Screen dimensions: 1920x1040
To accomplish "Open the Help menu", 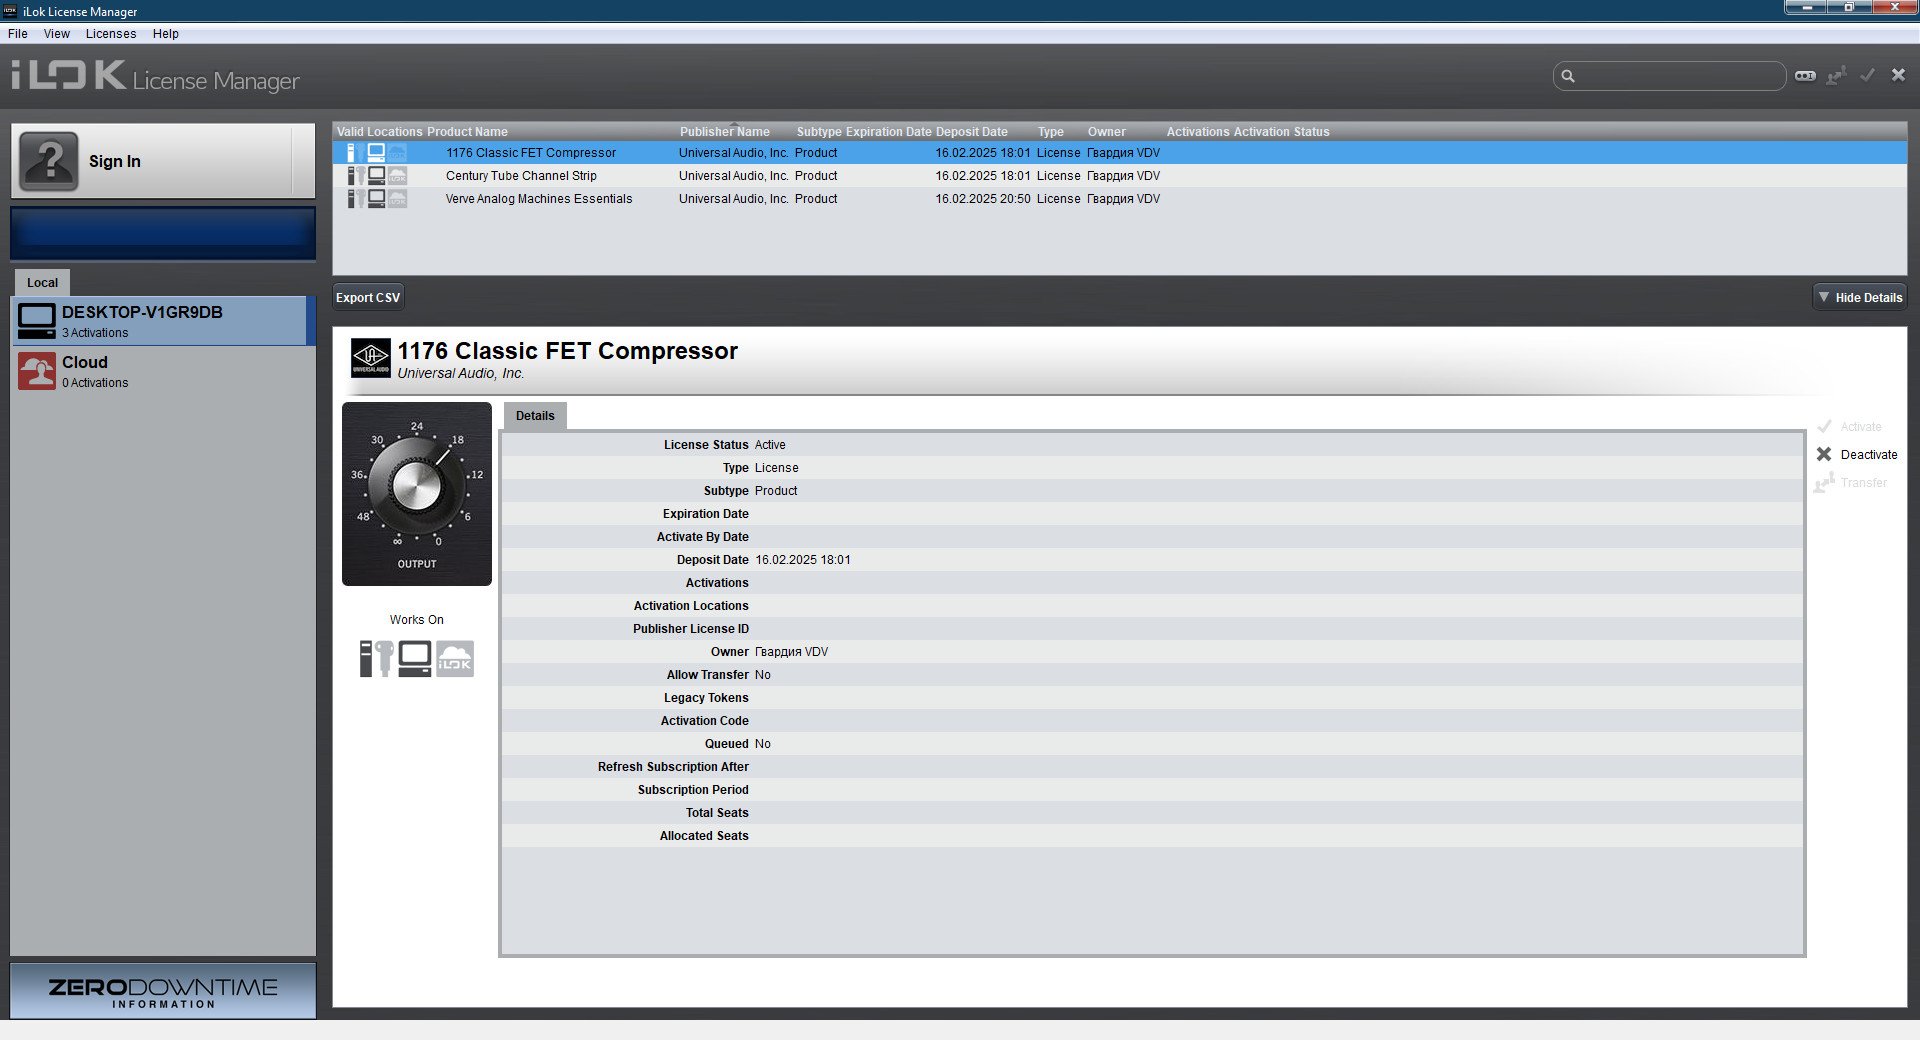I will coord(166,34).
